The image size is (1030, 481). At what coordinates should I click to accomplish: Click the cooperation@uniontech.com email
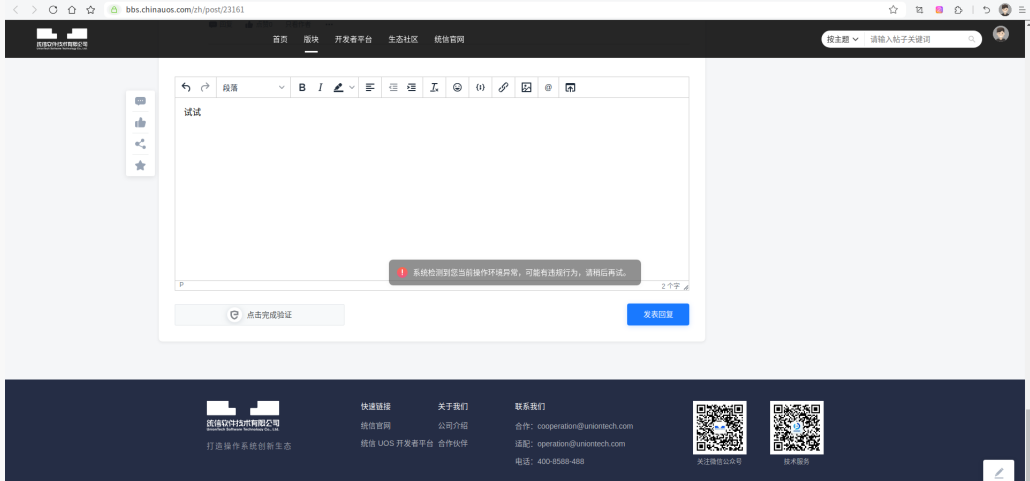(585, 426)
